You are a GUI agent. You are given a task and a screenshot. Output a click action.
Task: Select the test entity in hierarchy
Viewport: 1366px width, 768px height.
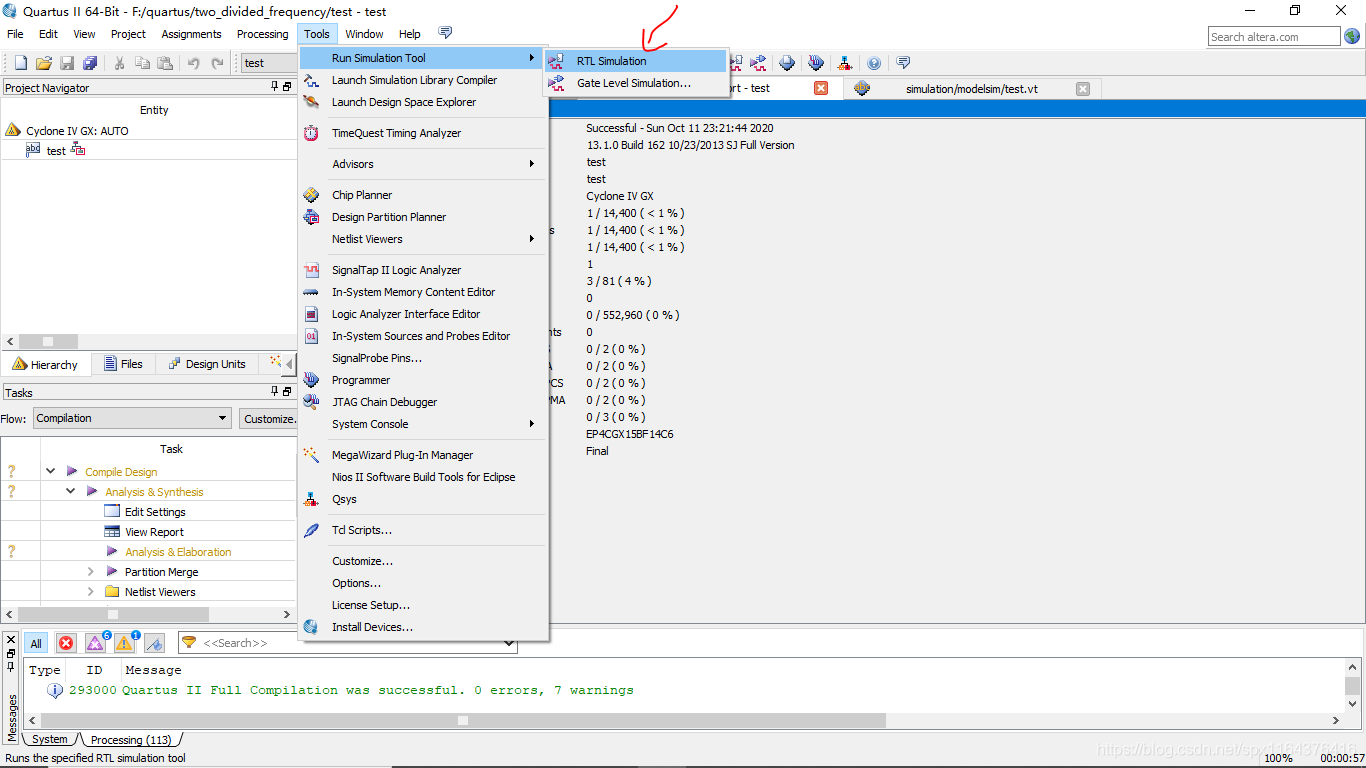click(56, 150)
